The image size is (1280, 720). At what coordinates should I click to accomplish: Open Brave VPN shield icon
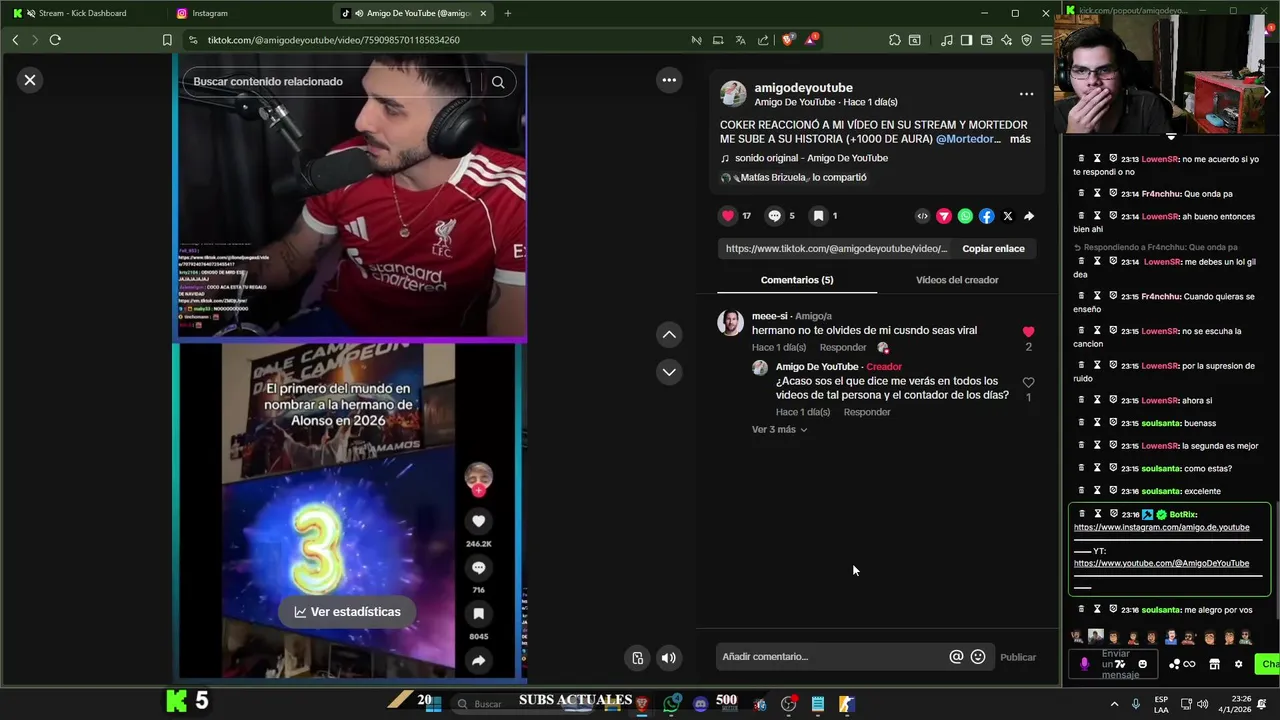[x=1026, y=40]
